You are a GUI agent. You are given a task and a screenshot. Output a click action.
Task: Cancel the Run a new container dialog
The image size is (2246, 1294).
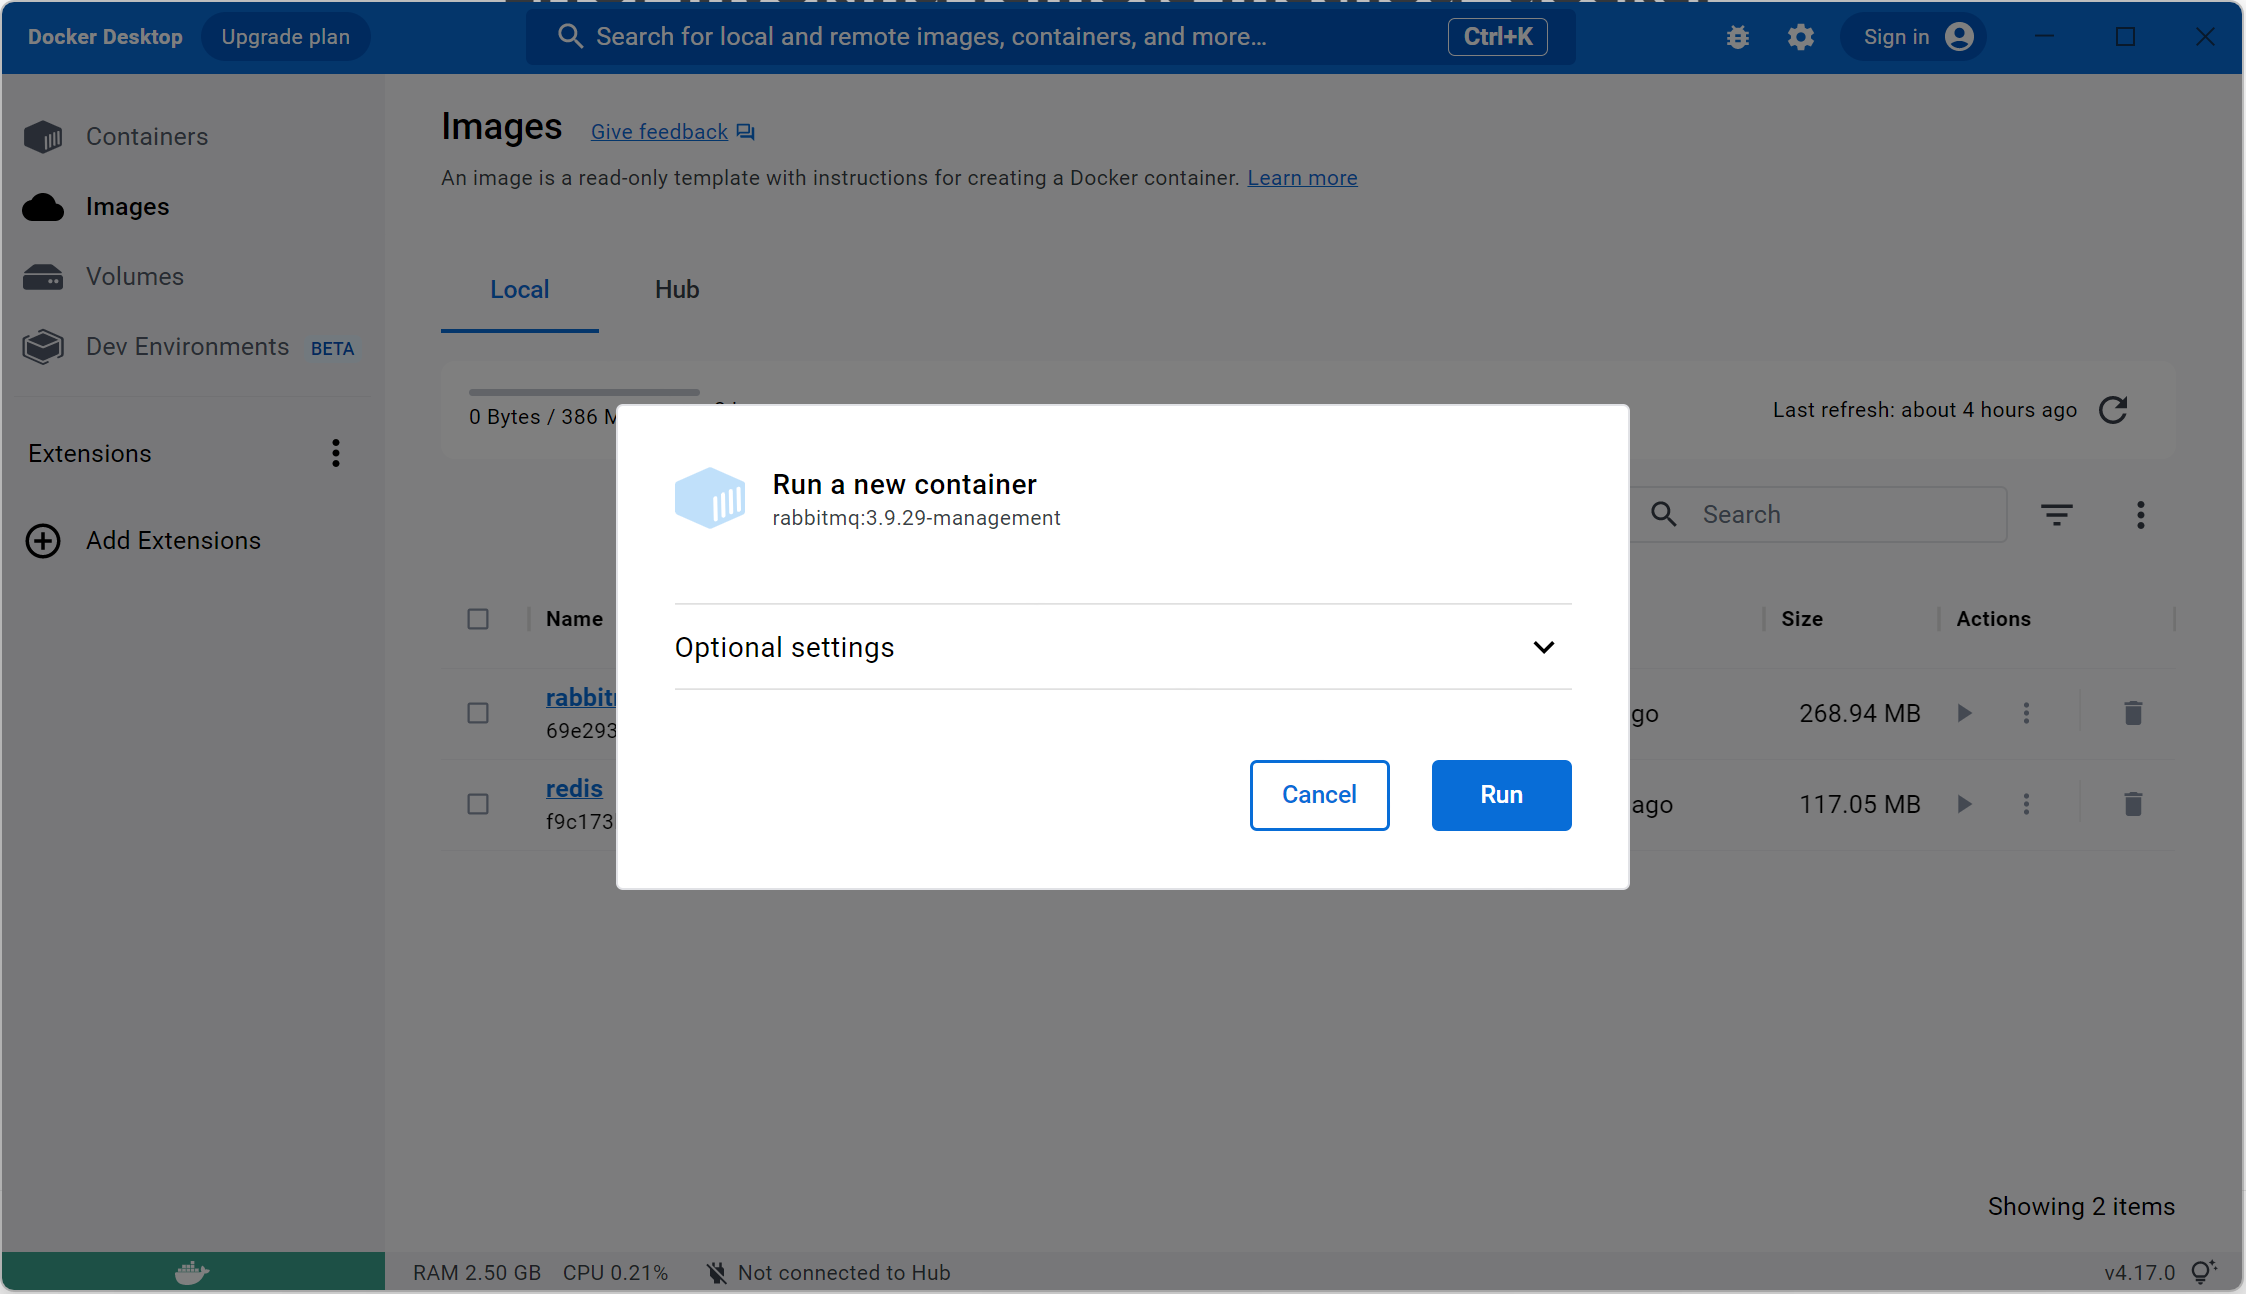(1319, 795)
